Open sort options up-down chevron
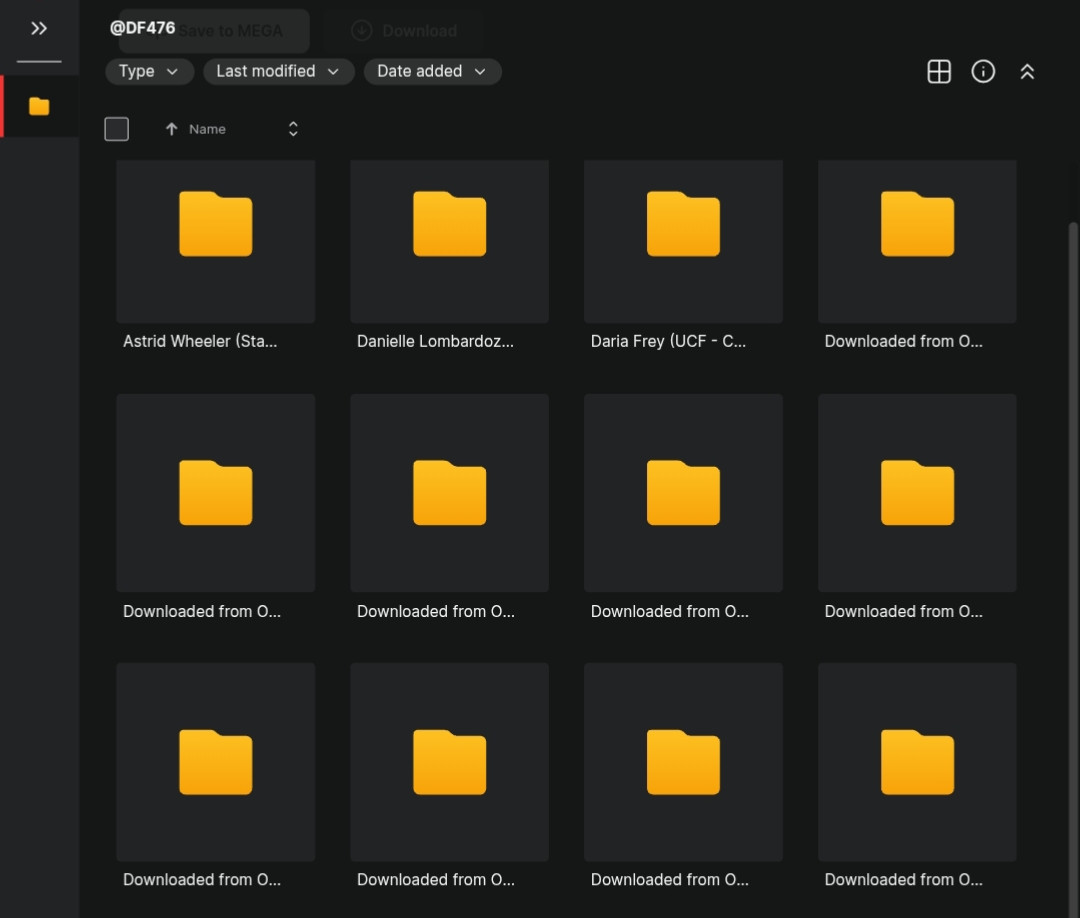Viewport: 1080px width, 918px height. click(x=293, y=129)
